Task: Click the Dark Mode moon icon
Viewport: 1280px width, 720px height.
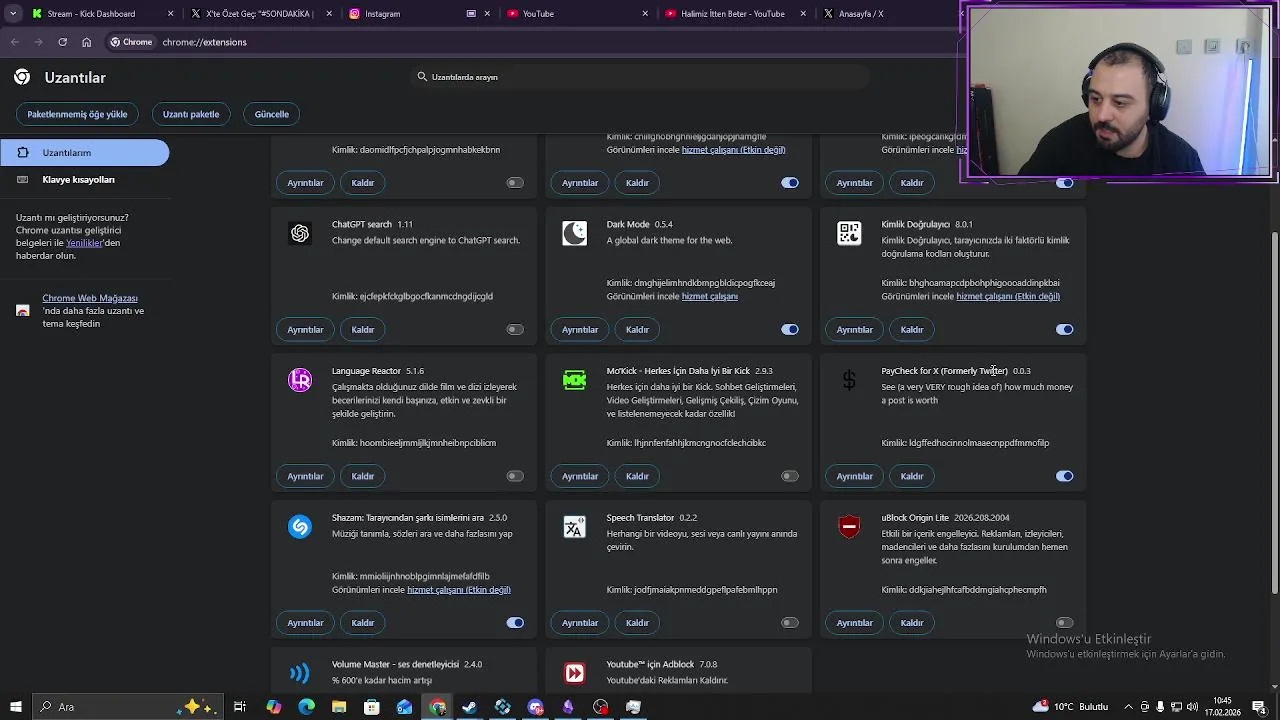Action: pyautogui.click(x=574, y=233)
